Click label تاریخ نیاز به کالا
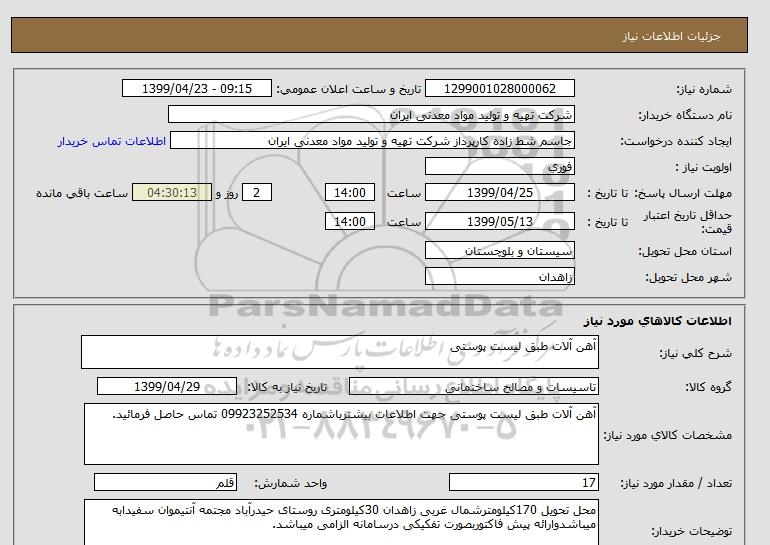This screenshot has height=545, width=770. click(286, 387)
